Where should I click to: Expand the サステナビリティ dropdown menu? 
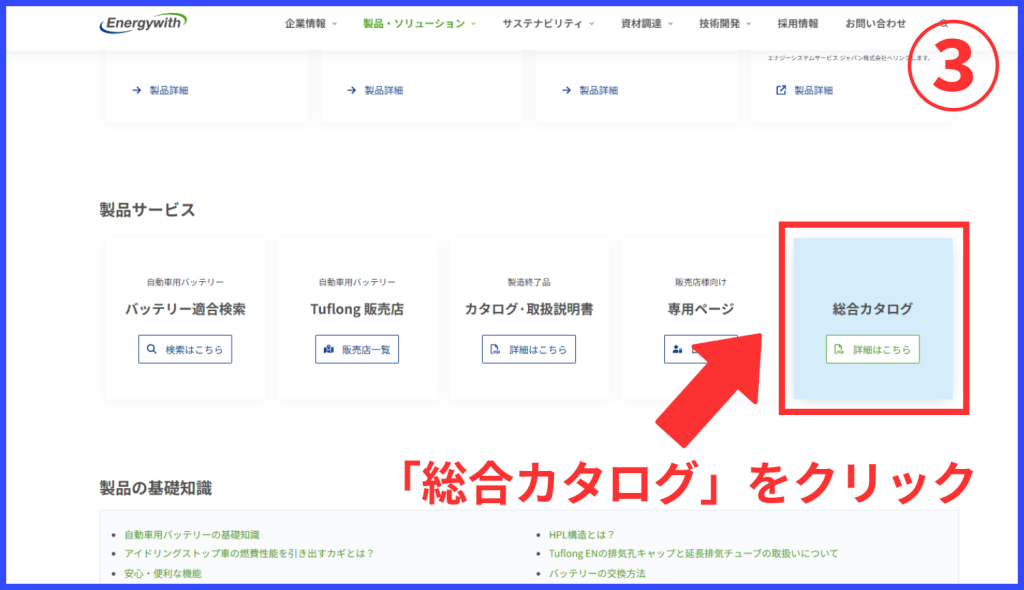click(x=548, y=23)
